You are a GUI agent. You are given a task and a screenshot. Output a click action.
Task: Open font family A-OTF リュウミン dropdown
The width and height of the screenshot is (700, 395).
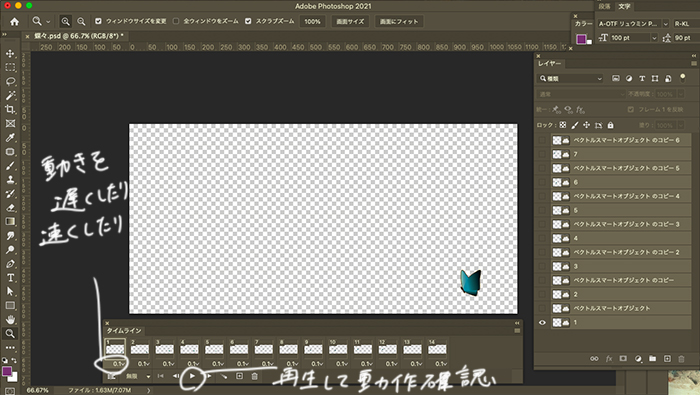pyautogui.click(x=666, y=24)
